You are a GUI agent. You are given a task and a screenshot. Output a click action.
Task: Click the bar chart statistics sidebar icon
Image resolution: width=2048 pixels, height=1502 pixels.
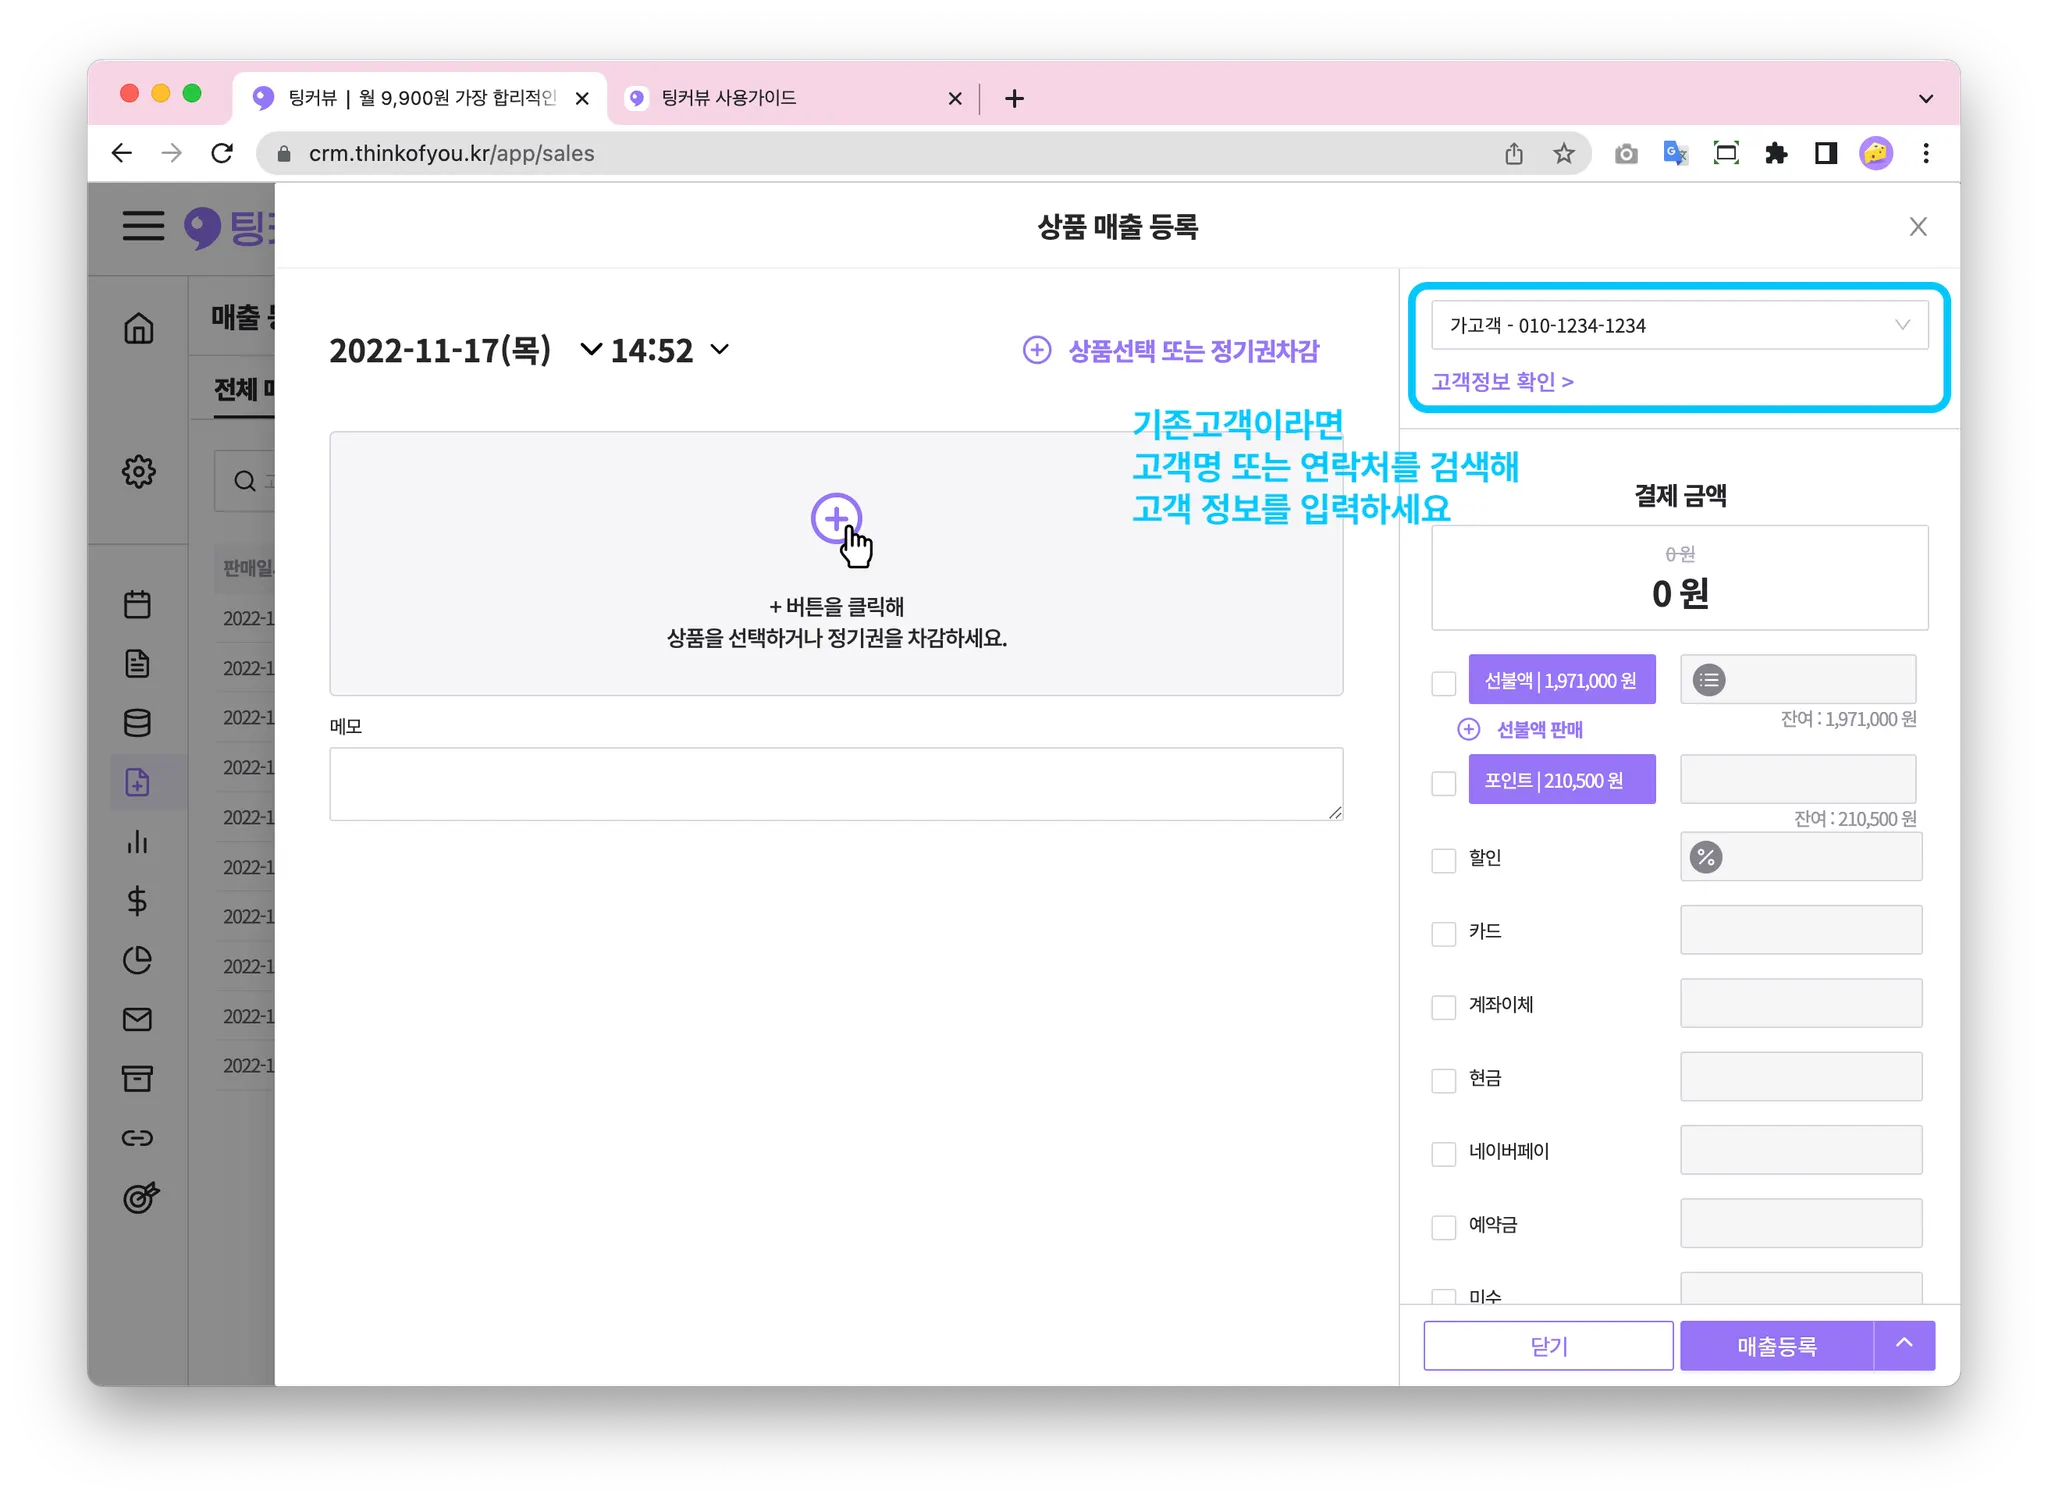tap(138, 842)
